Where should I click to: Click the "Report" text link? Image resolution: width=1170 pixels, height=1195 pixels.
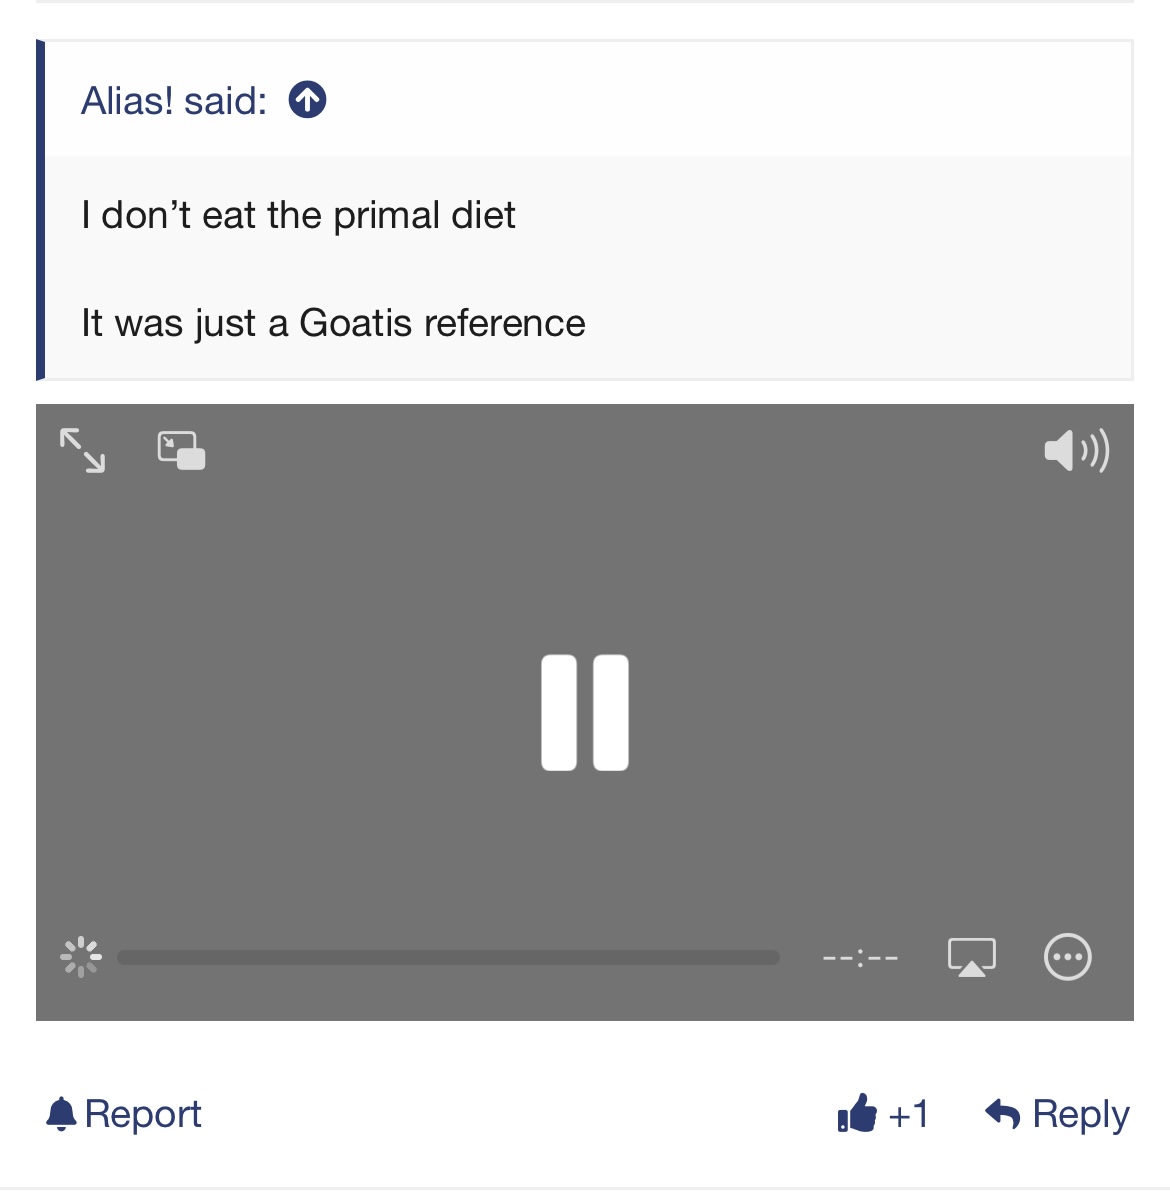coord(143,1114)
